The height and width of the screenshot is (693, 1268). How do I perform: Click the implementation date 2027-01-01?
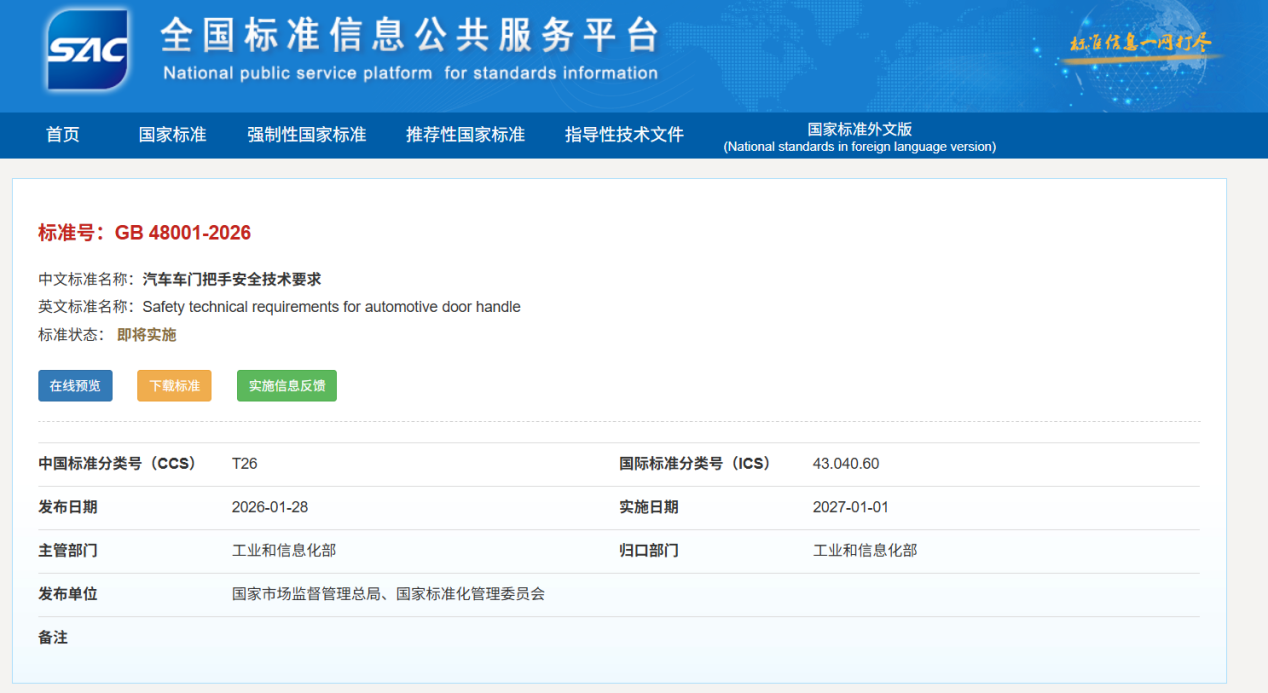point(850,507)
